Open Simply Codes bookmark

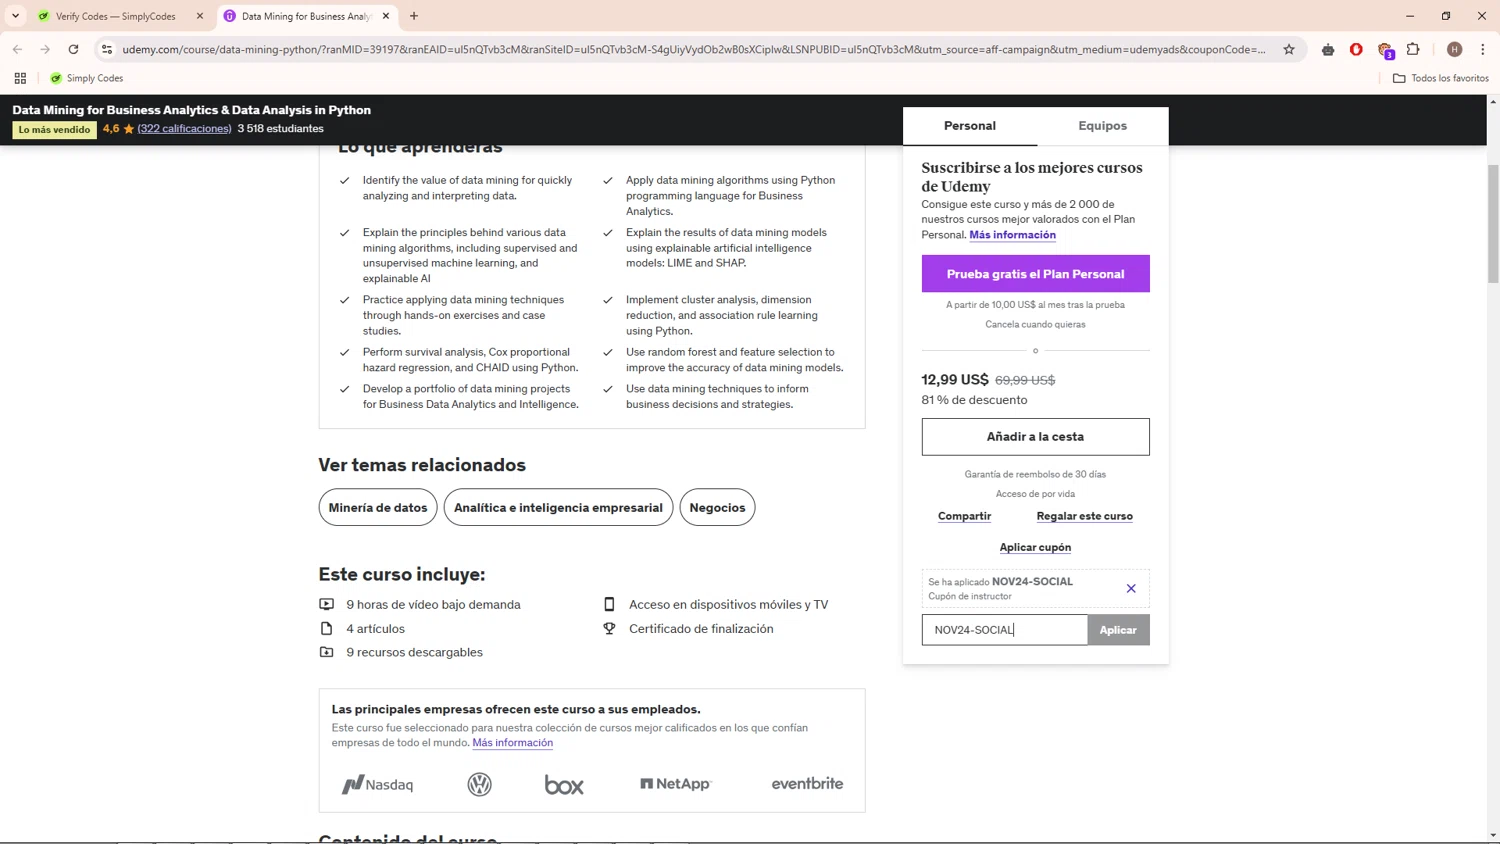tap(87, 78)
